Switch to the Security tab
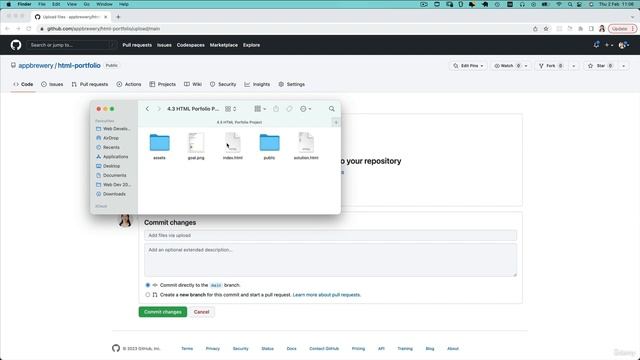This screenshot has width=640, height=360. (x=223, y=84)
